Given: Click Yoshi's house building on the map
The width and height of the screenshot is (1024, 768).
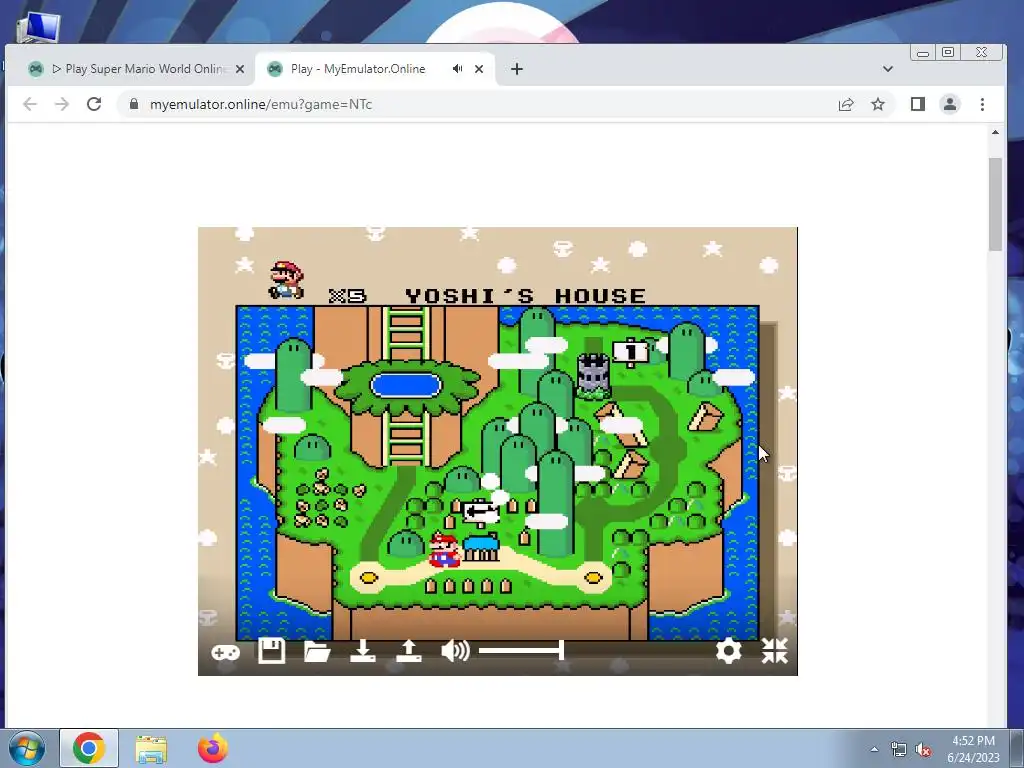Looking at the screenshot, I should (x=481, y=547).
